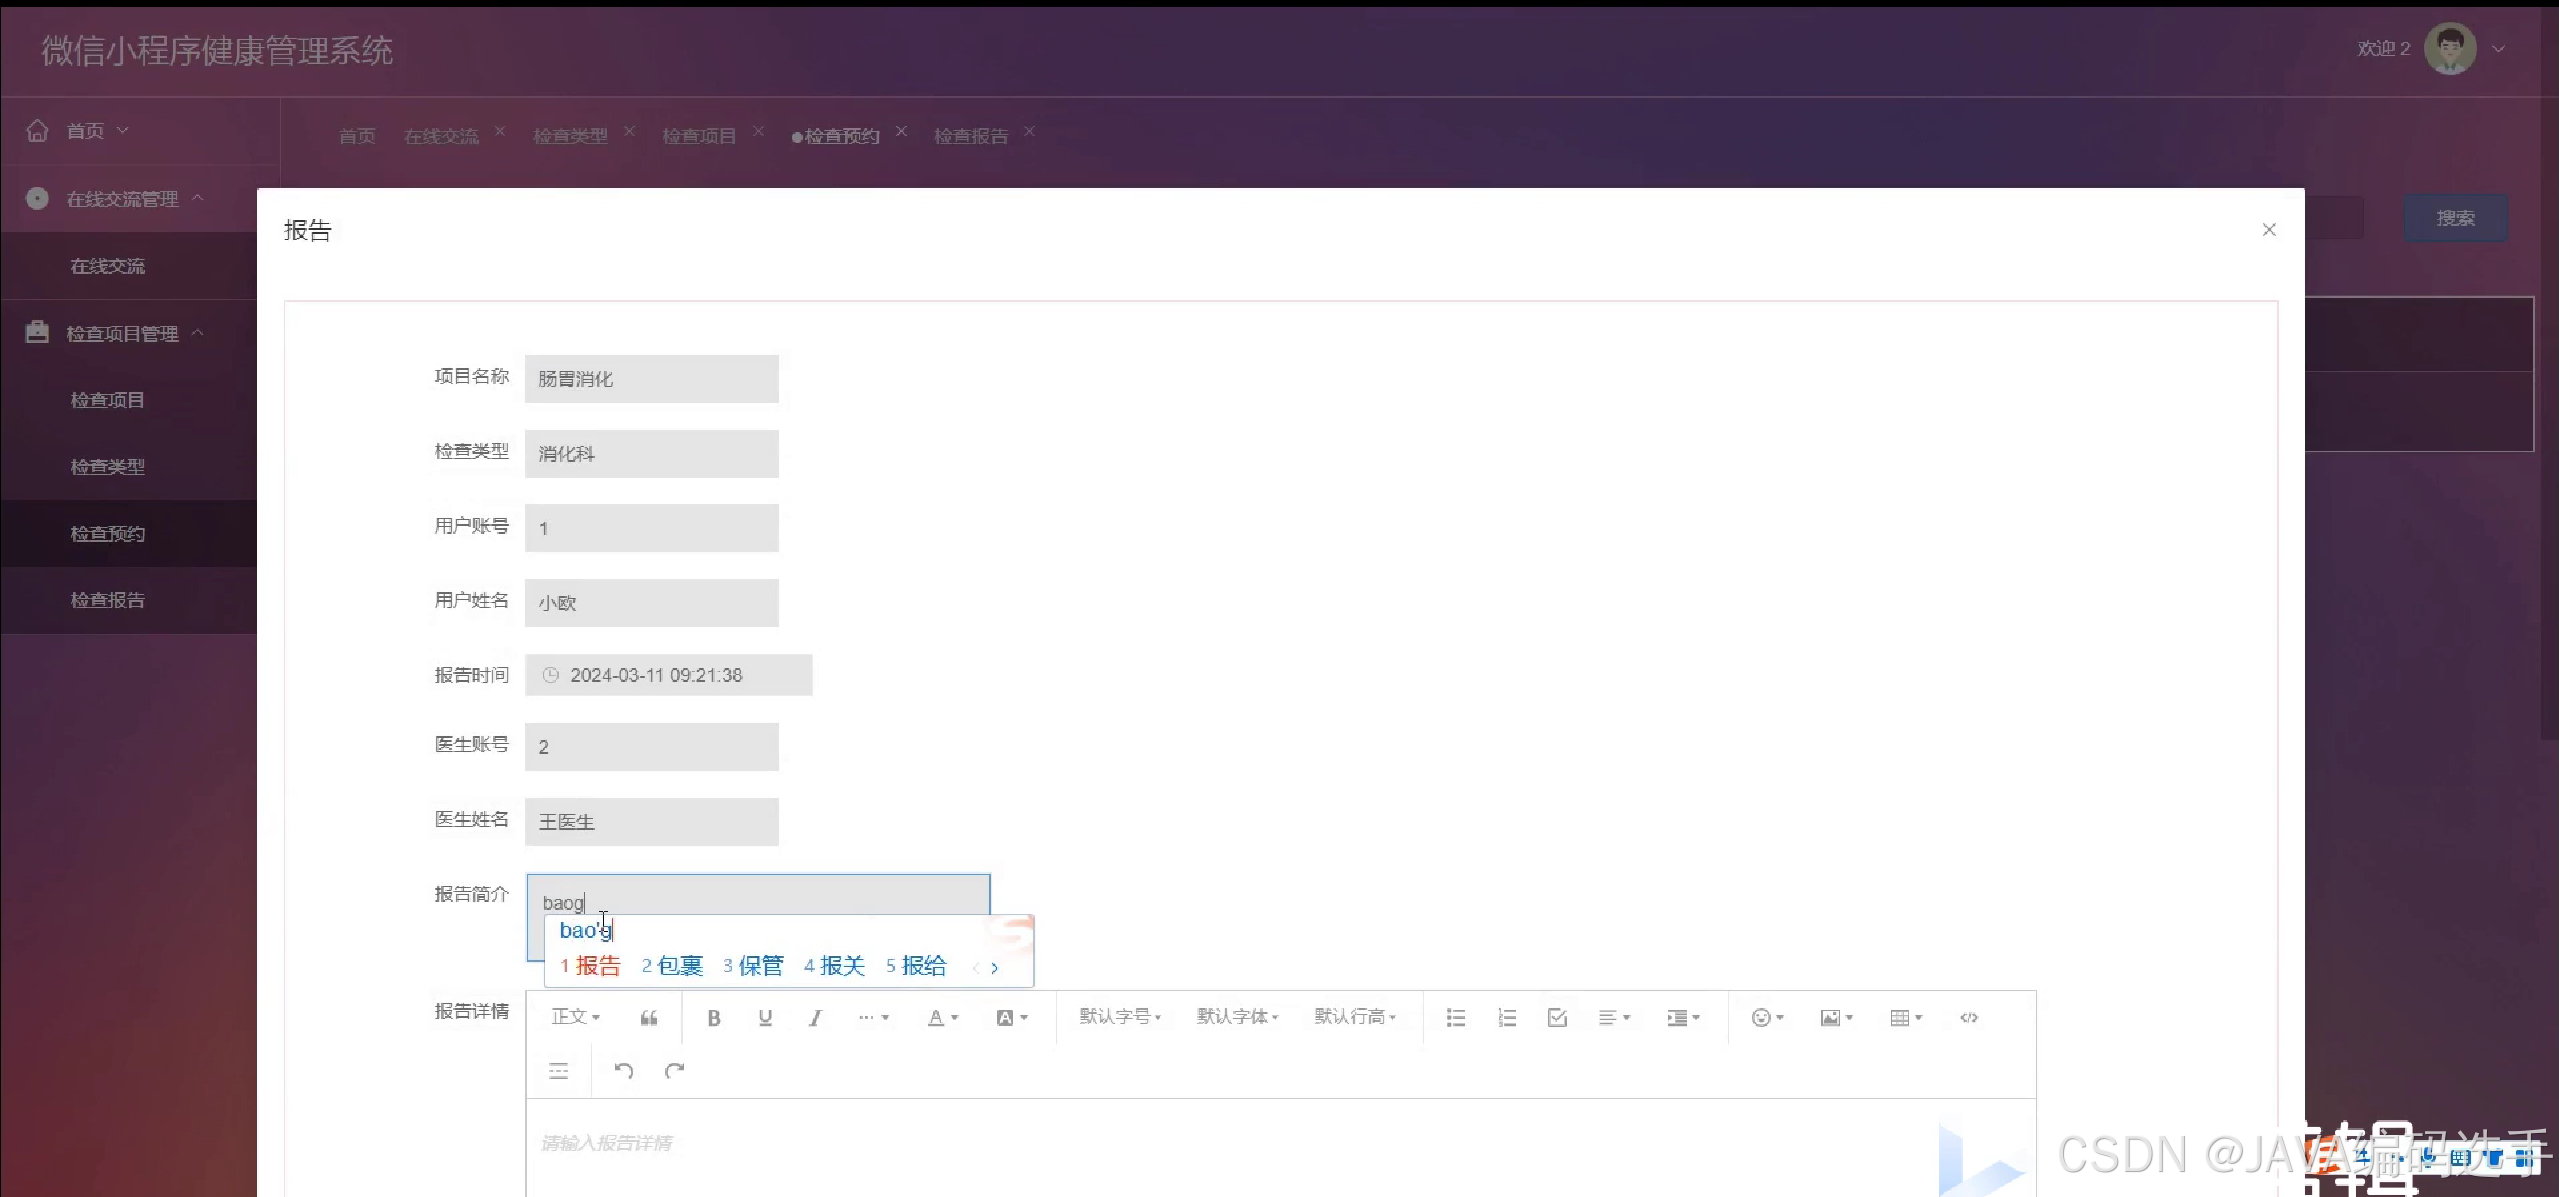2559x1197 pixels.
Task: Switch to the 检查报告 tab
Action: click(x=970, y=136)
